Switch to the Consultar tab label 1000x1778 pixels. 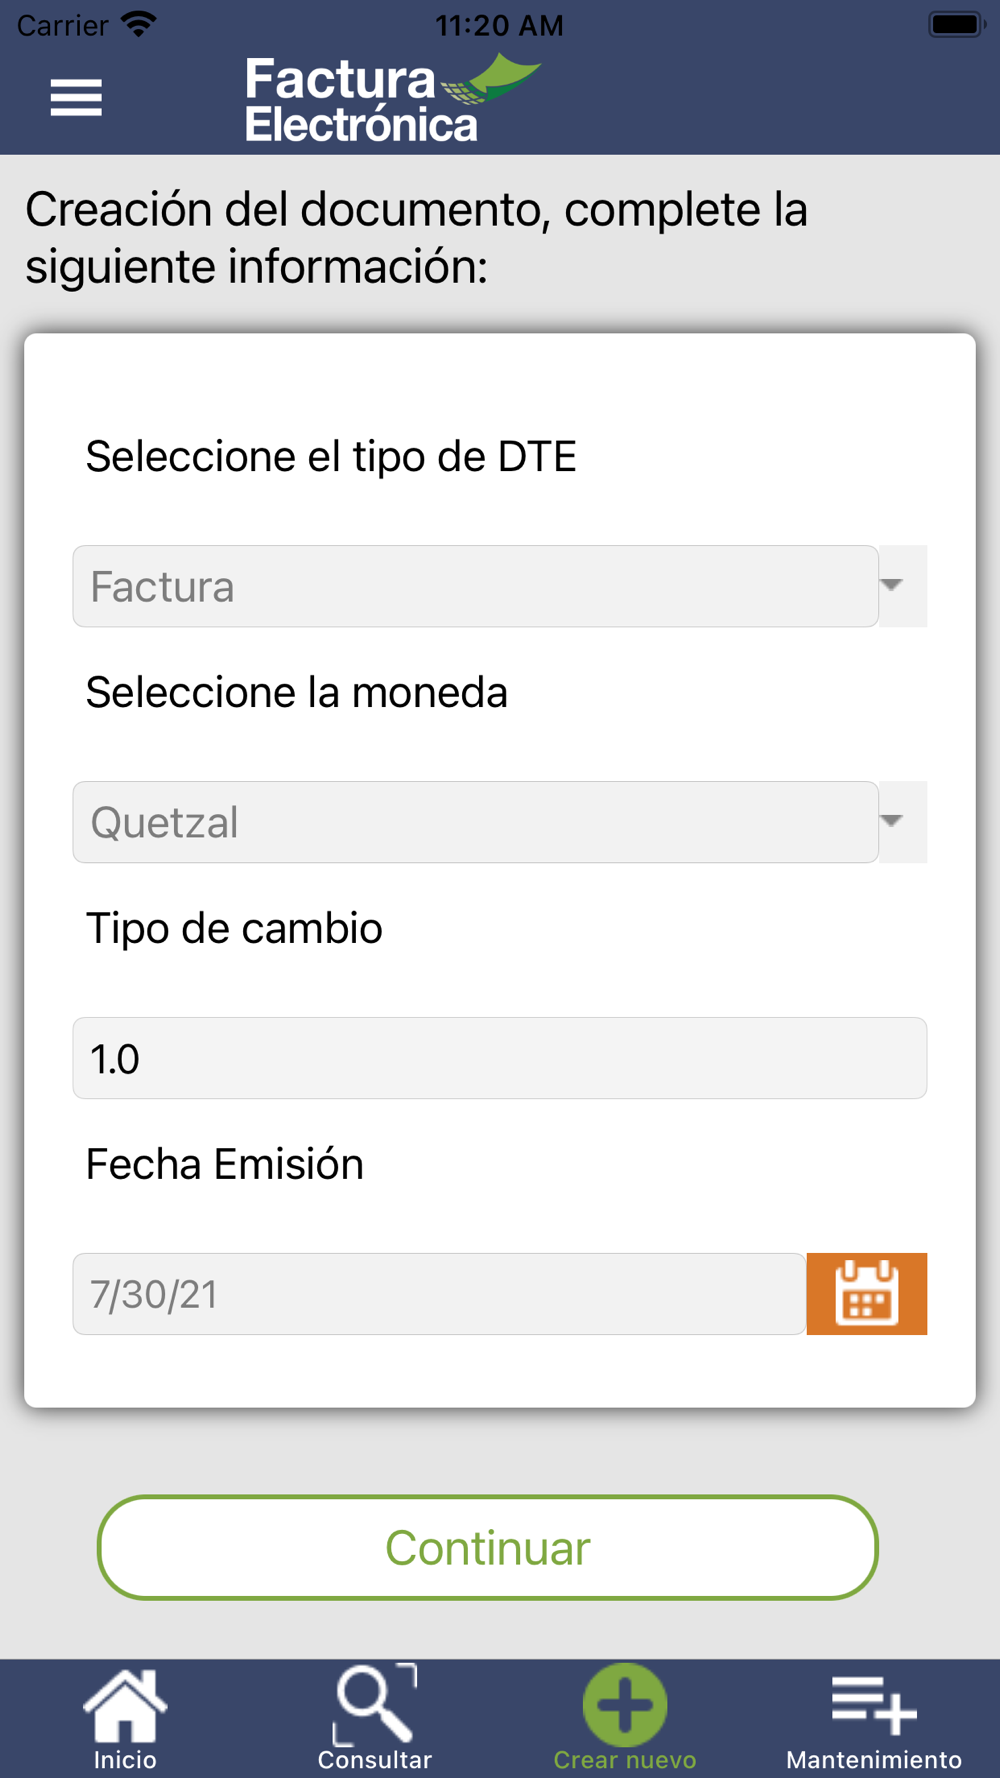pyautogui.click(x=374, y=1760)
